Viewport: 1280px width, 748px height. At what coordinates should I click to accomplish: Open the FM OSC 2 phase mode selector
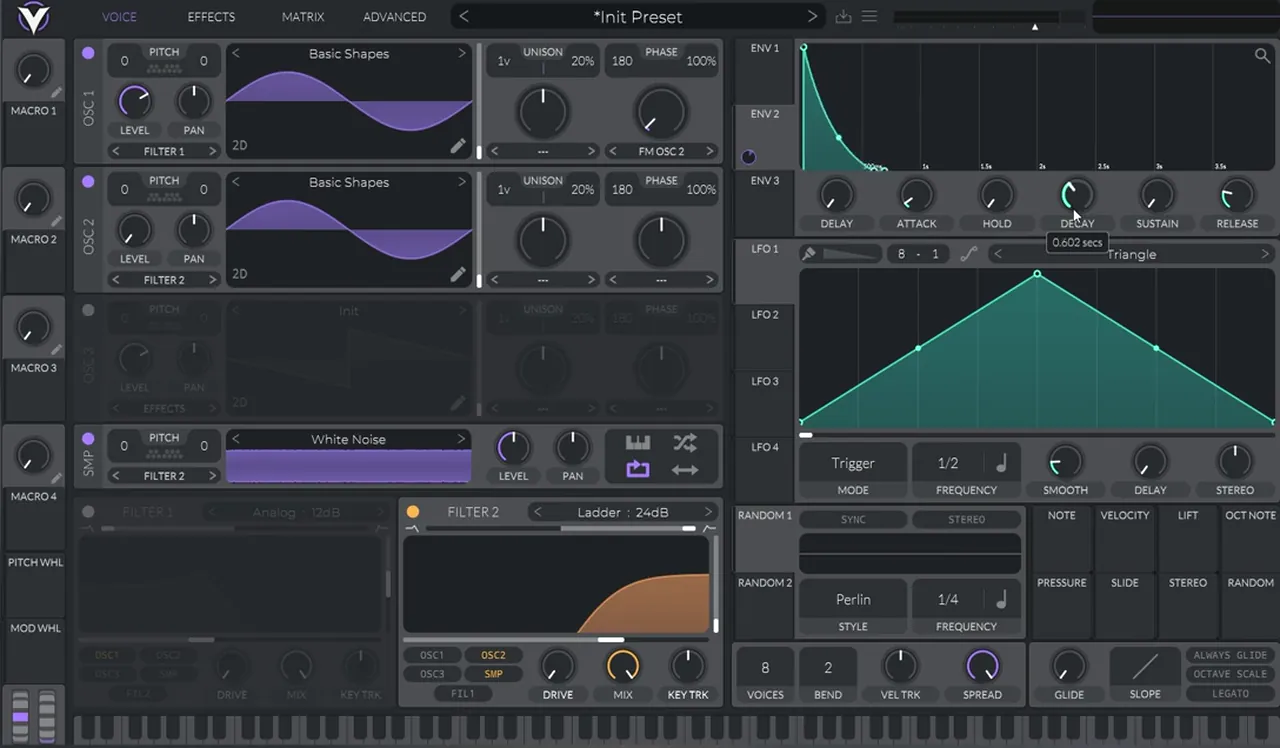[x=661, y=151]
